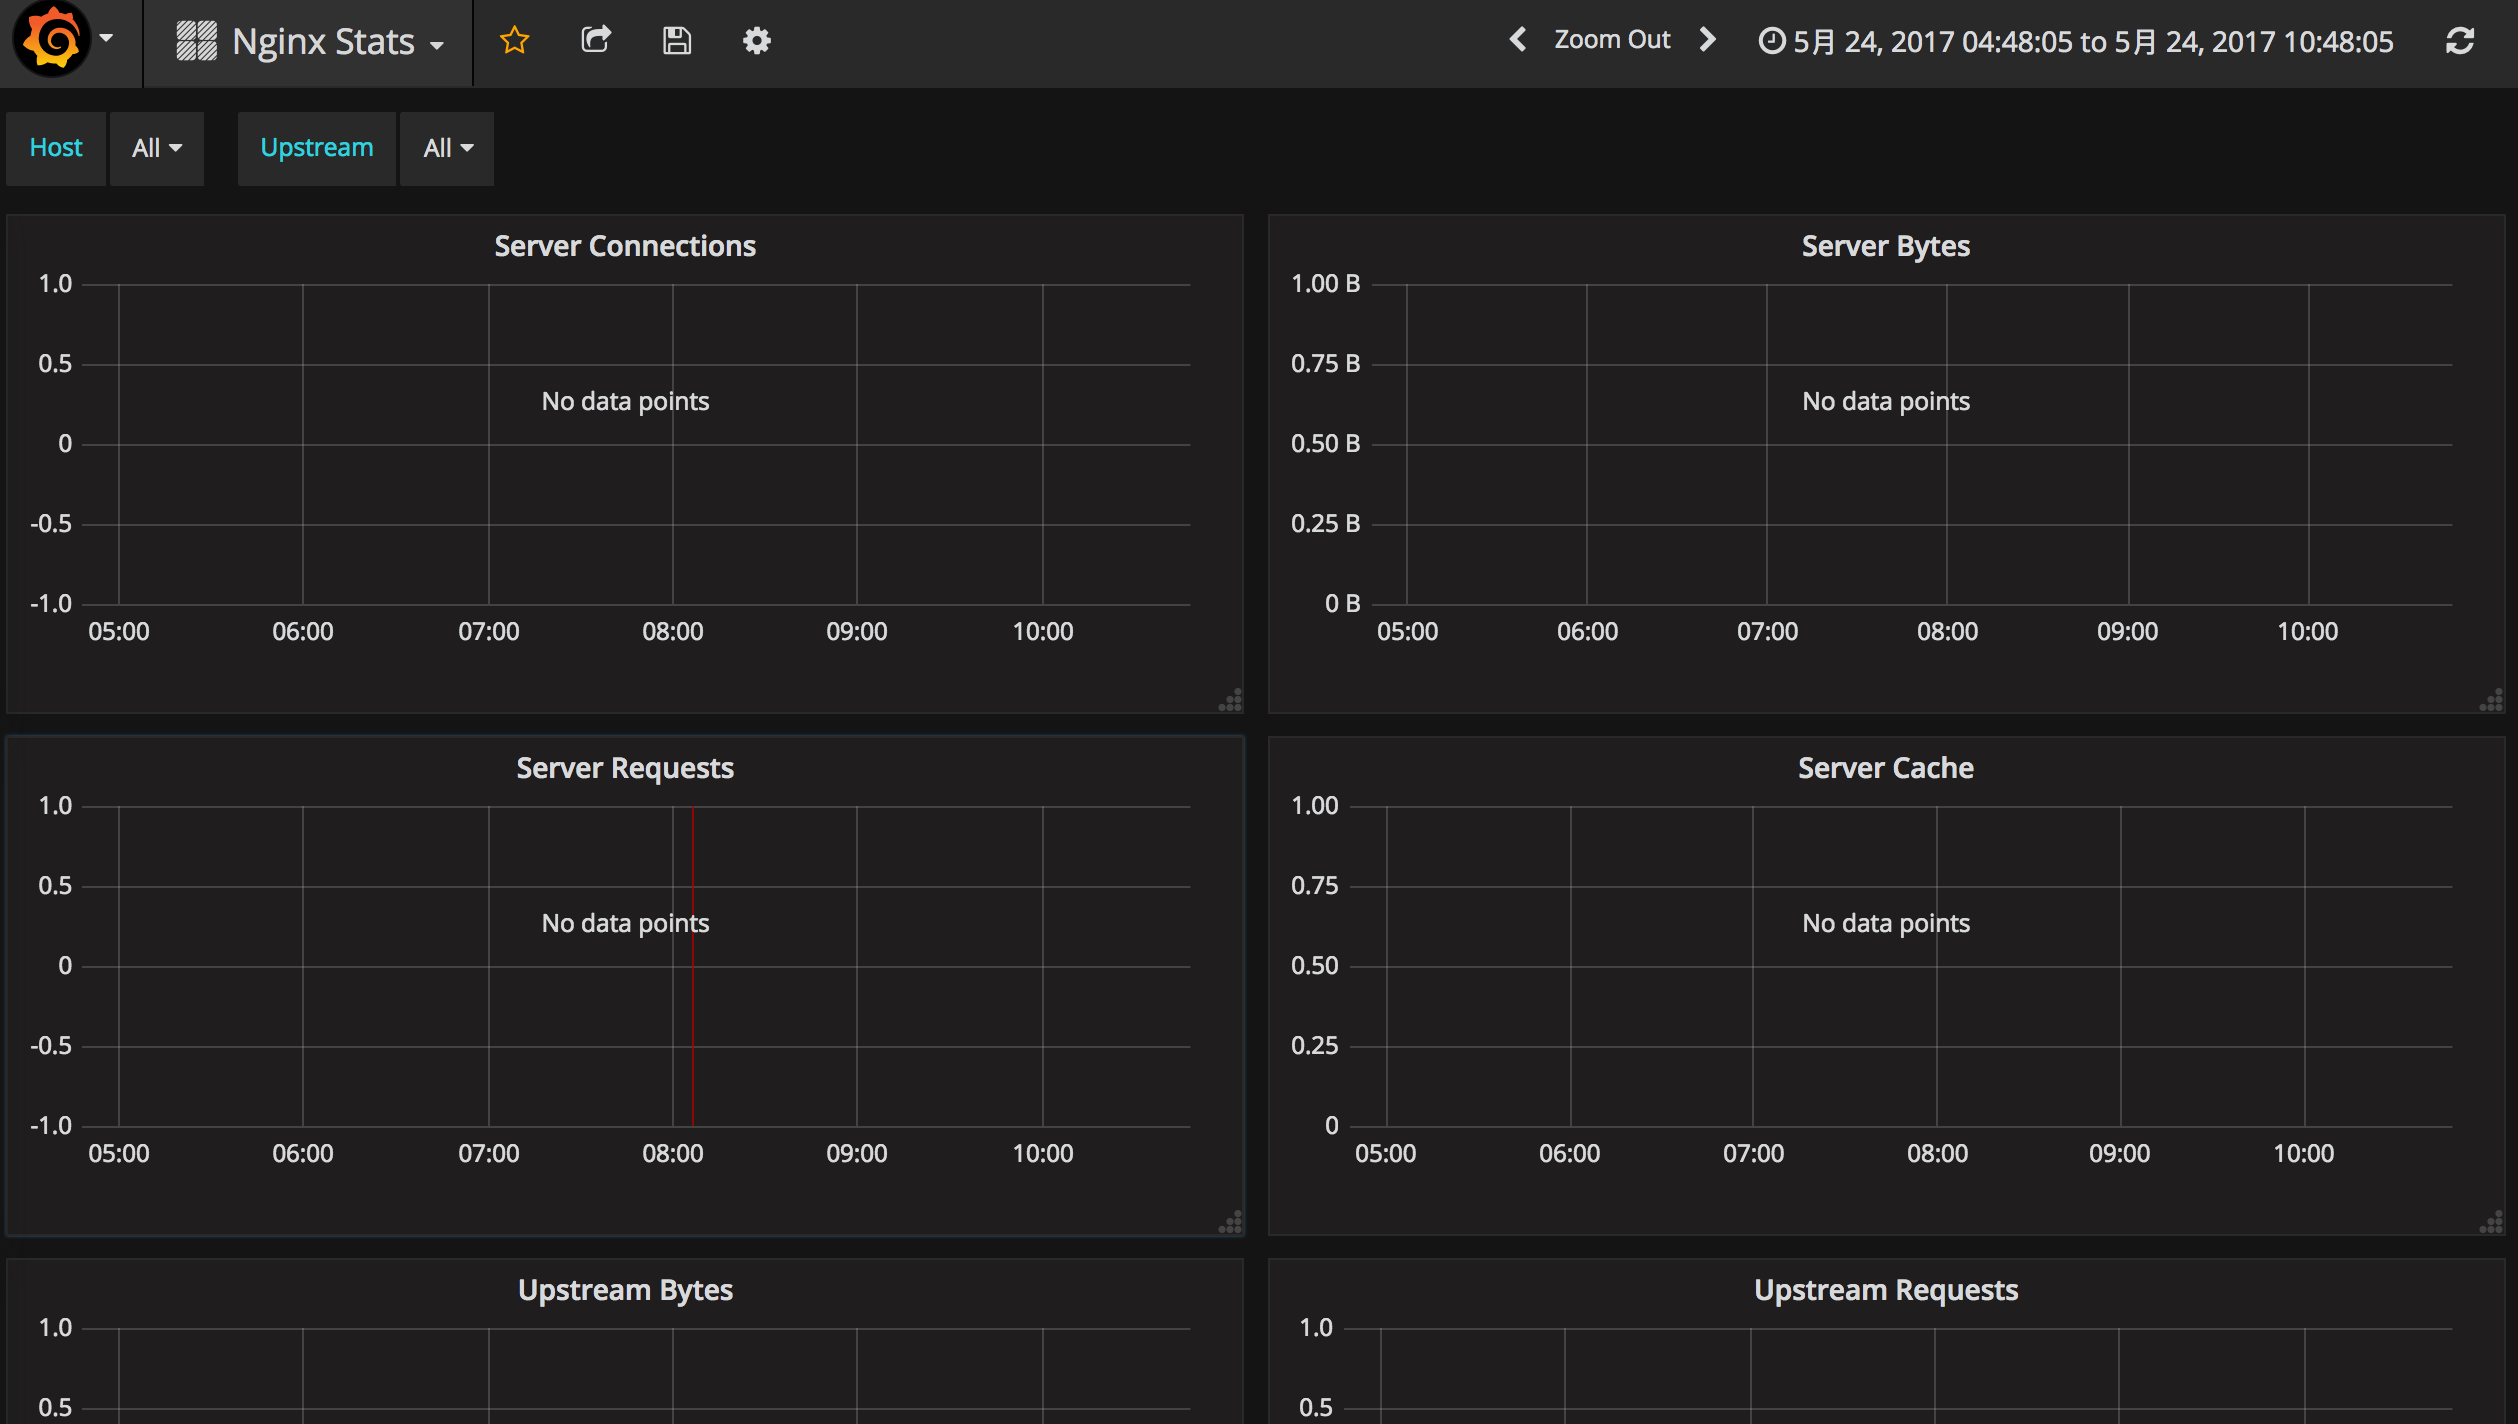Click the Server Cache panel title

[1885, 768]
